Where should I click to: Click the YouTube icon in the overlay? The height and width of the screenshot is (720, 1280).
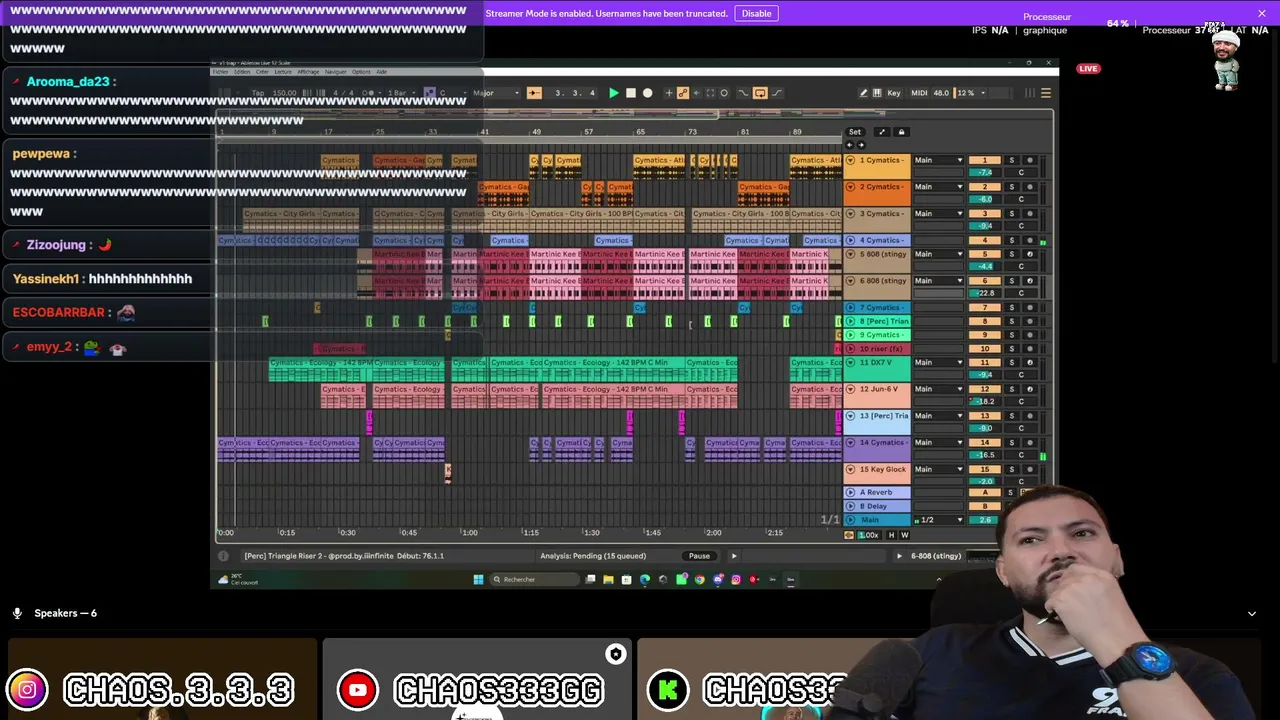[357, 690]
